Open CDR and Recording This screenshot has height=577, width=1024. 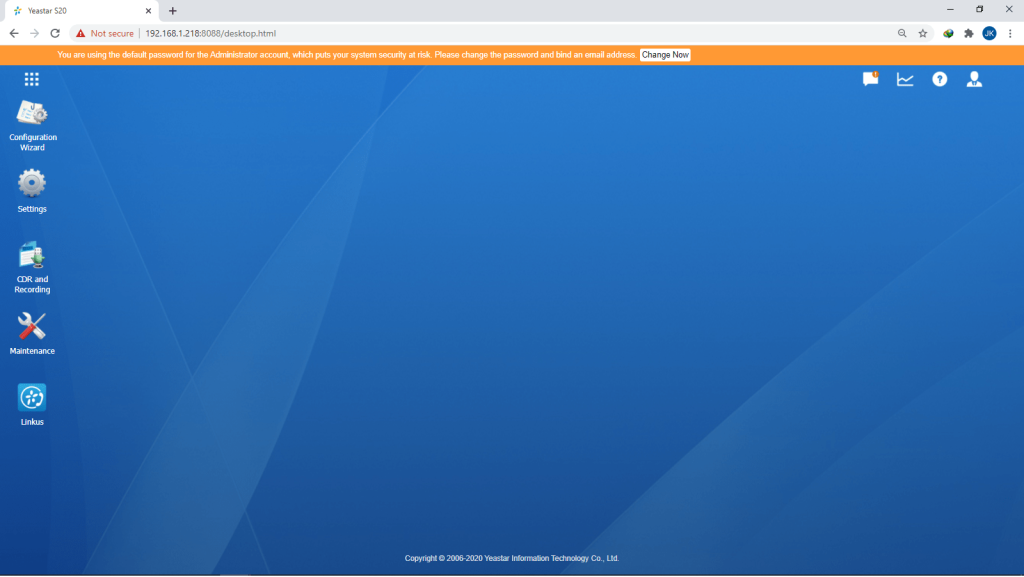point(32,267)
